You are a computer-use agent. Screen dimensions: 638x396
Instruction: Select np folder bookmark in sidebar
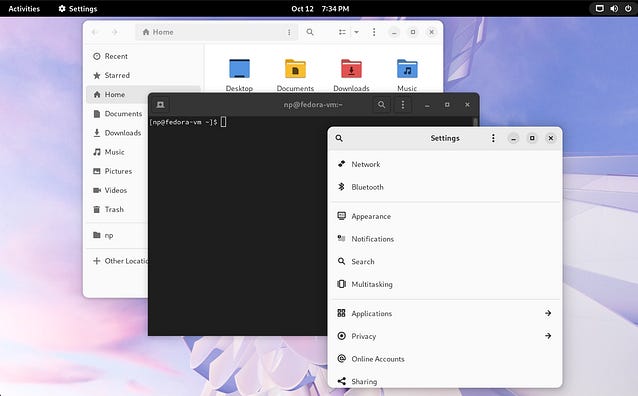click(118, 235)
